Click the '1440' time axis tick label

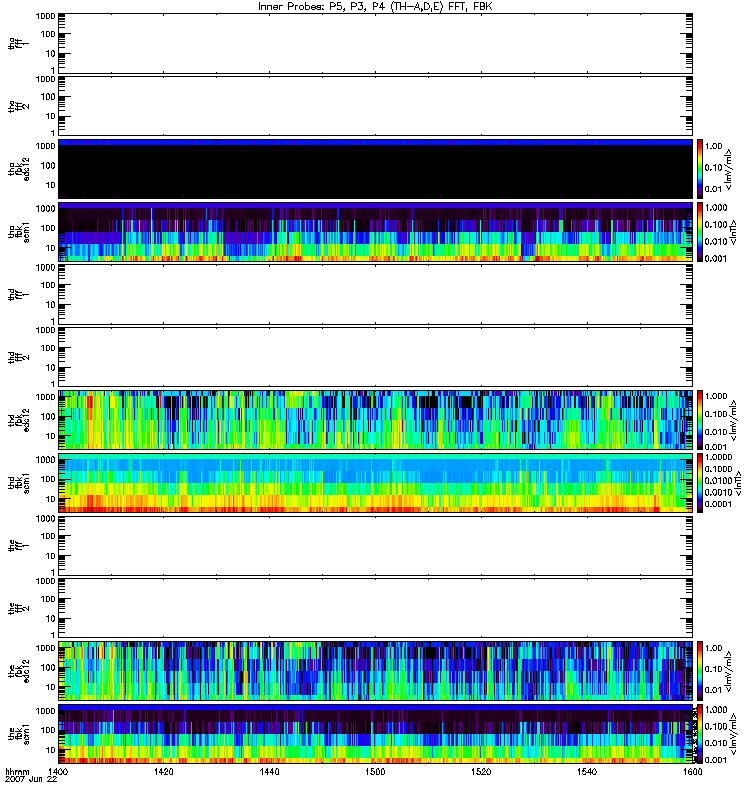tap(269, 771)
